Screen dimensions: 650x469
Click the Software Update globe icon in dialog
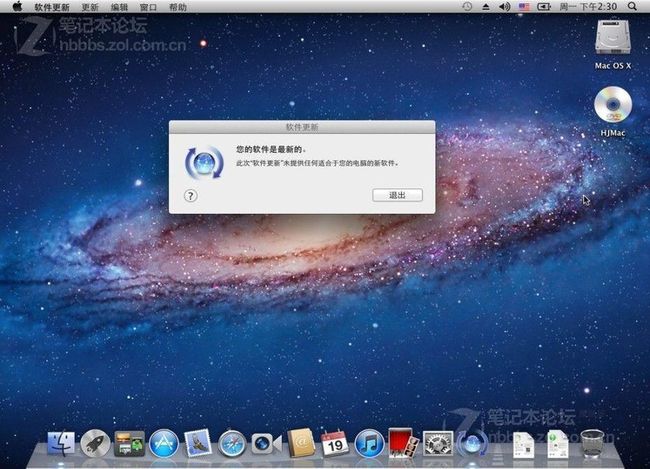click(204, 163)
